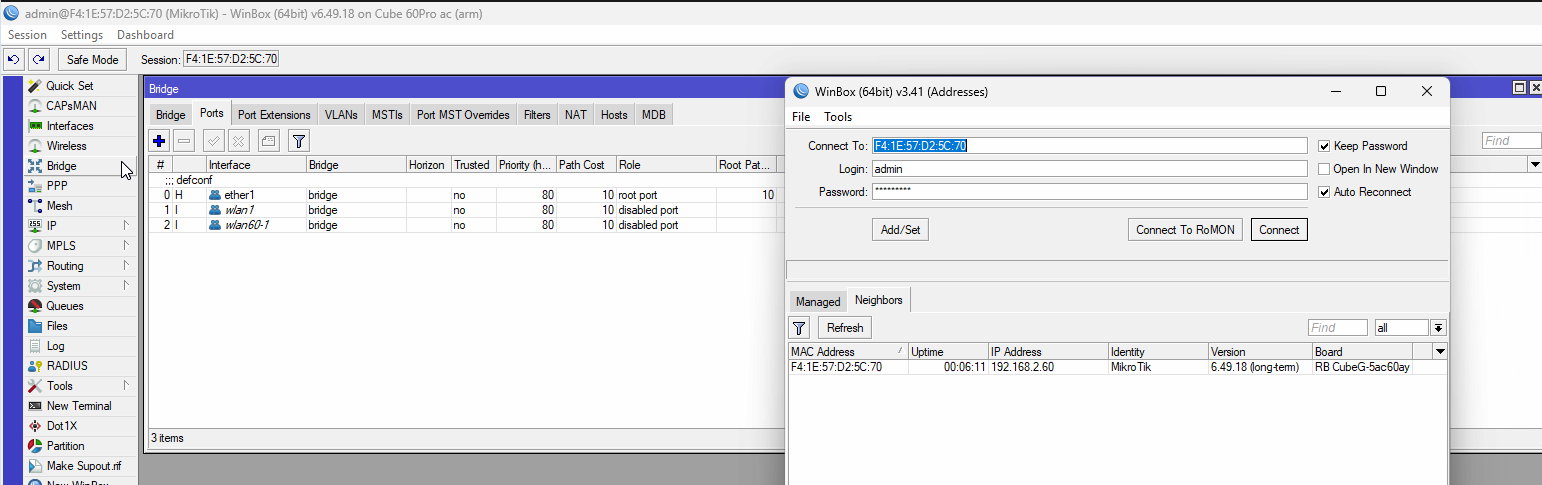
Task: Click the Redo arrow in main toolbar
Action: pyautogui.click(x=38, y=59)
